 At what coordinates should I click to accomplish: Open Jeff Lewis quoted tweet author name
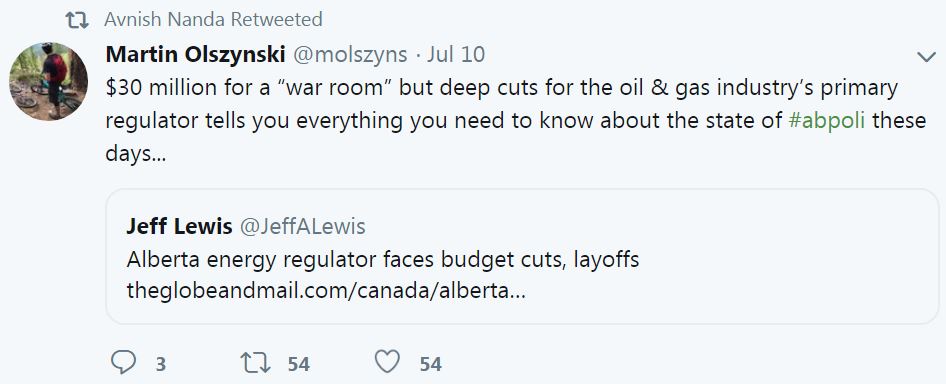(x=179, y=226)
